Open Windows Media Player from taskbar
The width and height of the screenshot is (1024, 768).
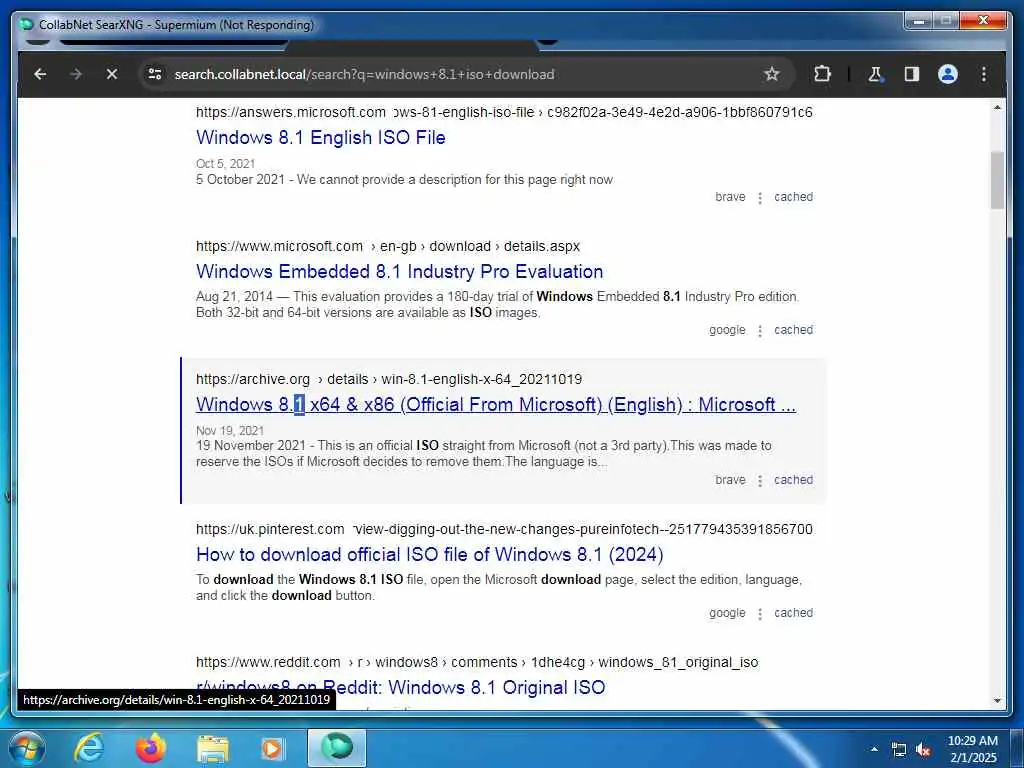[272, 748]
